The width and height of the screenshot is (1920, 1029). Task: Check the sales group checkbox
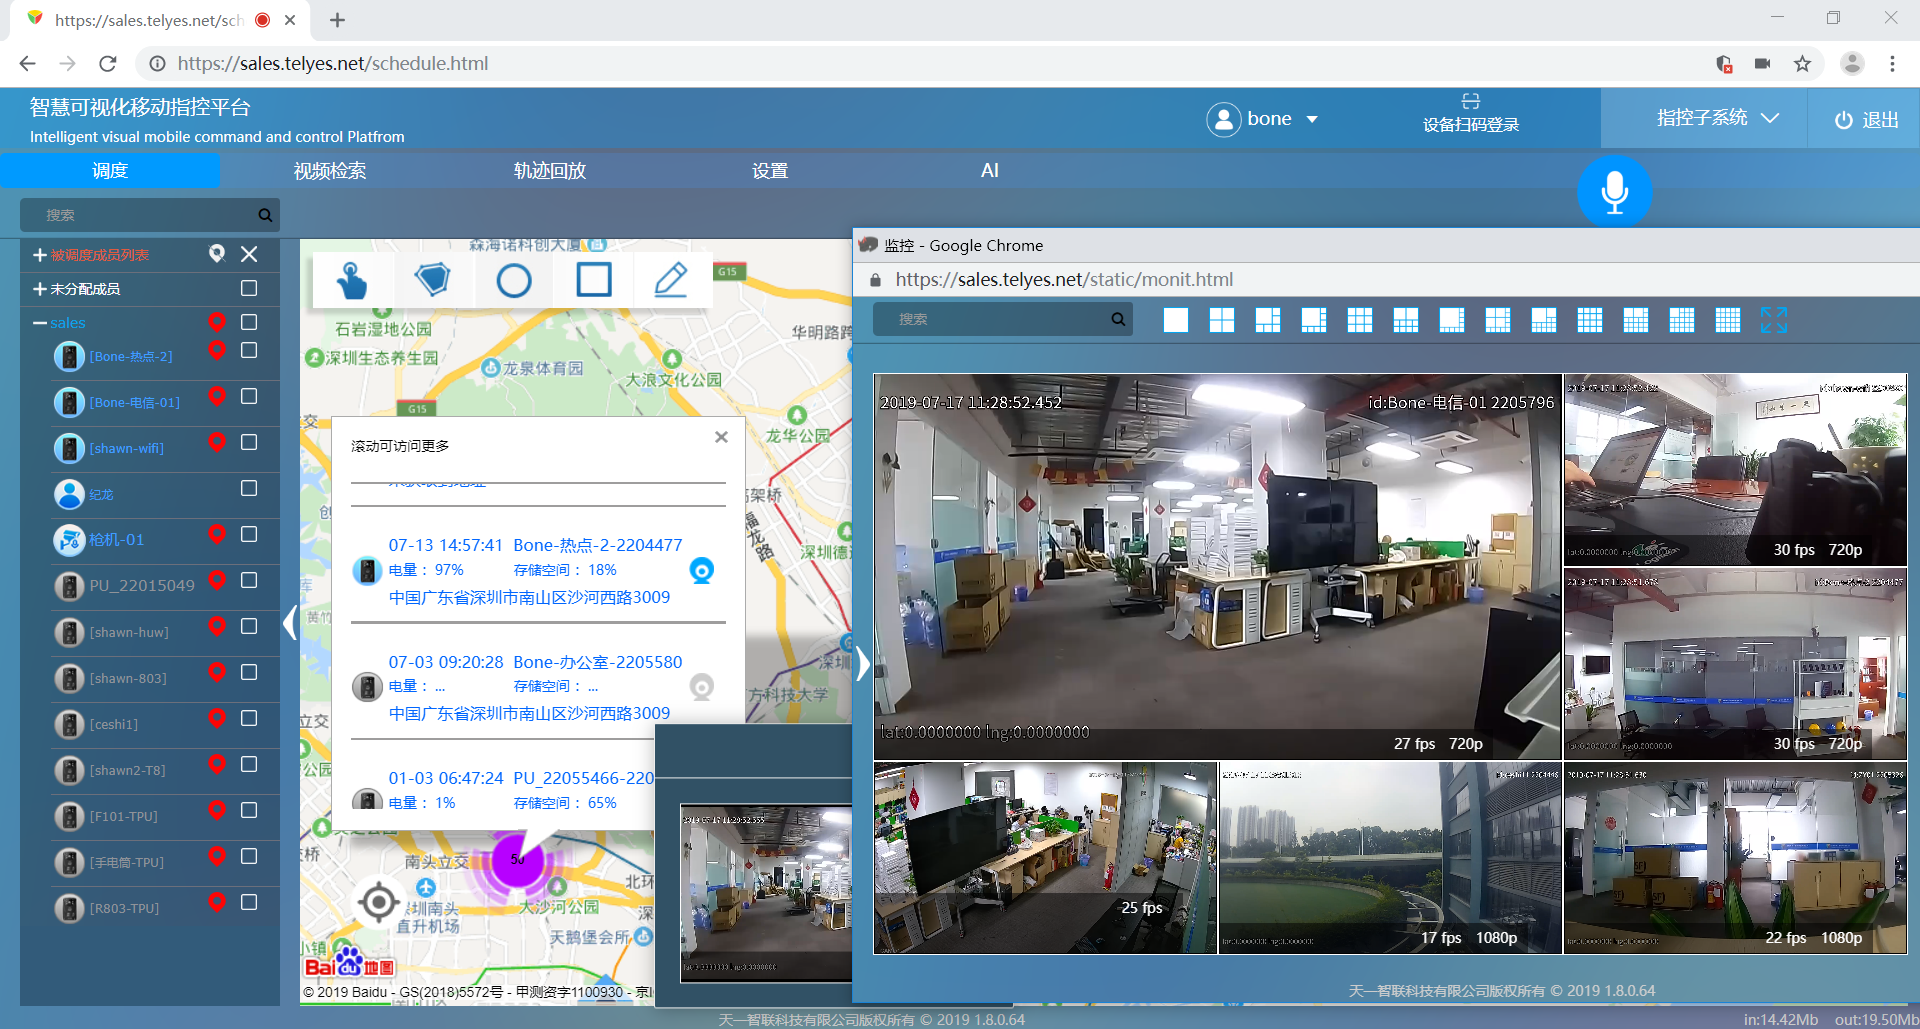249,322
